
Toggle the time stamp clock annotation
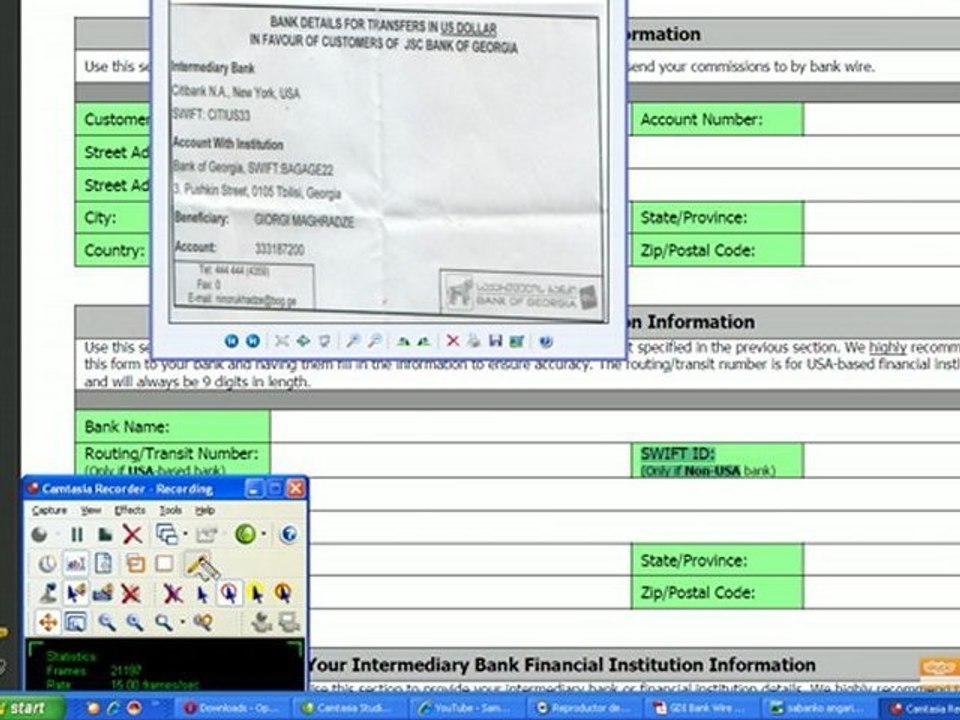coord(47,563)
